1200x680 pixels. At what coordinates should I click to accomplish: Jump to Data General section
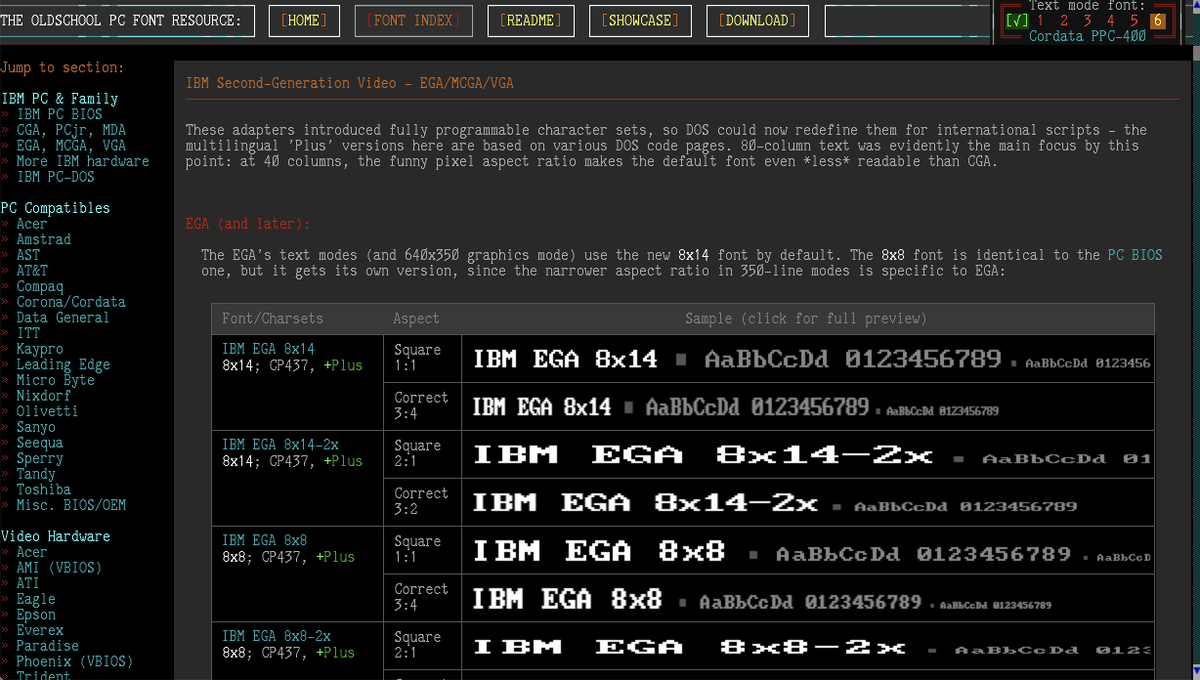[63, 317]
